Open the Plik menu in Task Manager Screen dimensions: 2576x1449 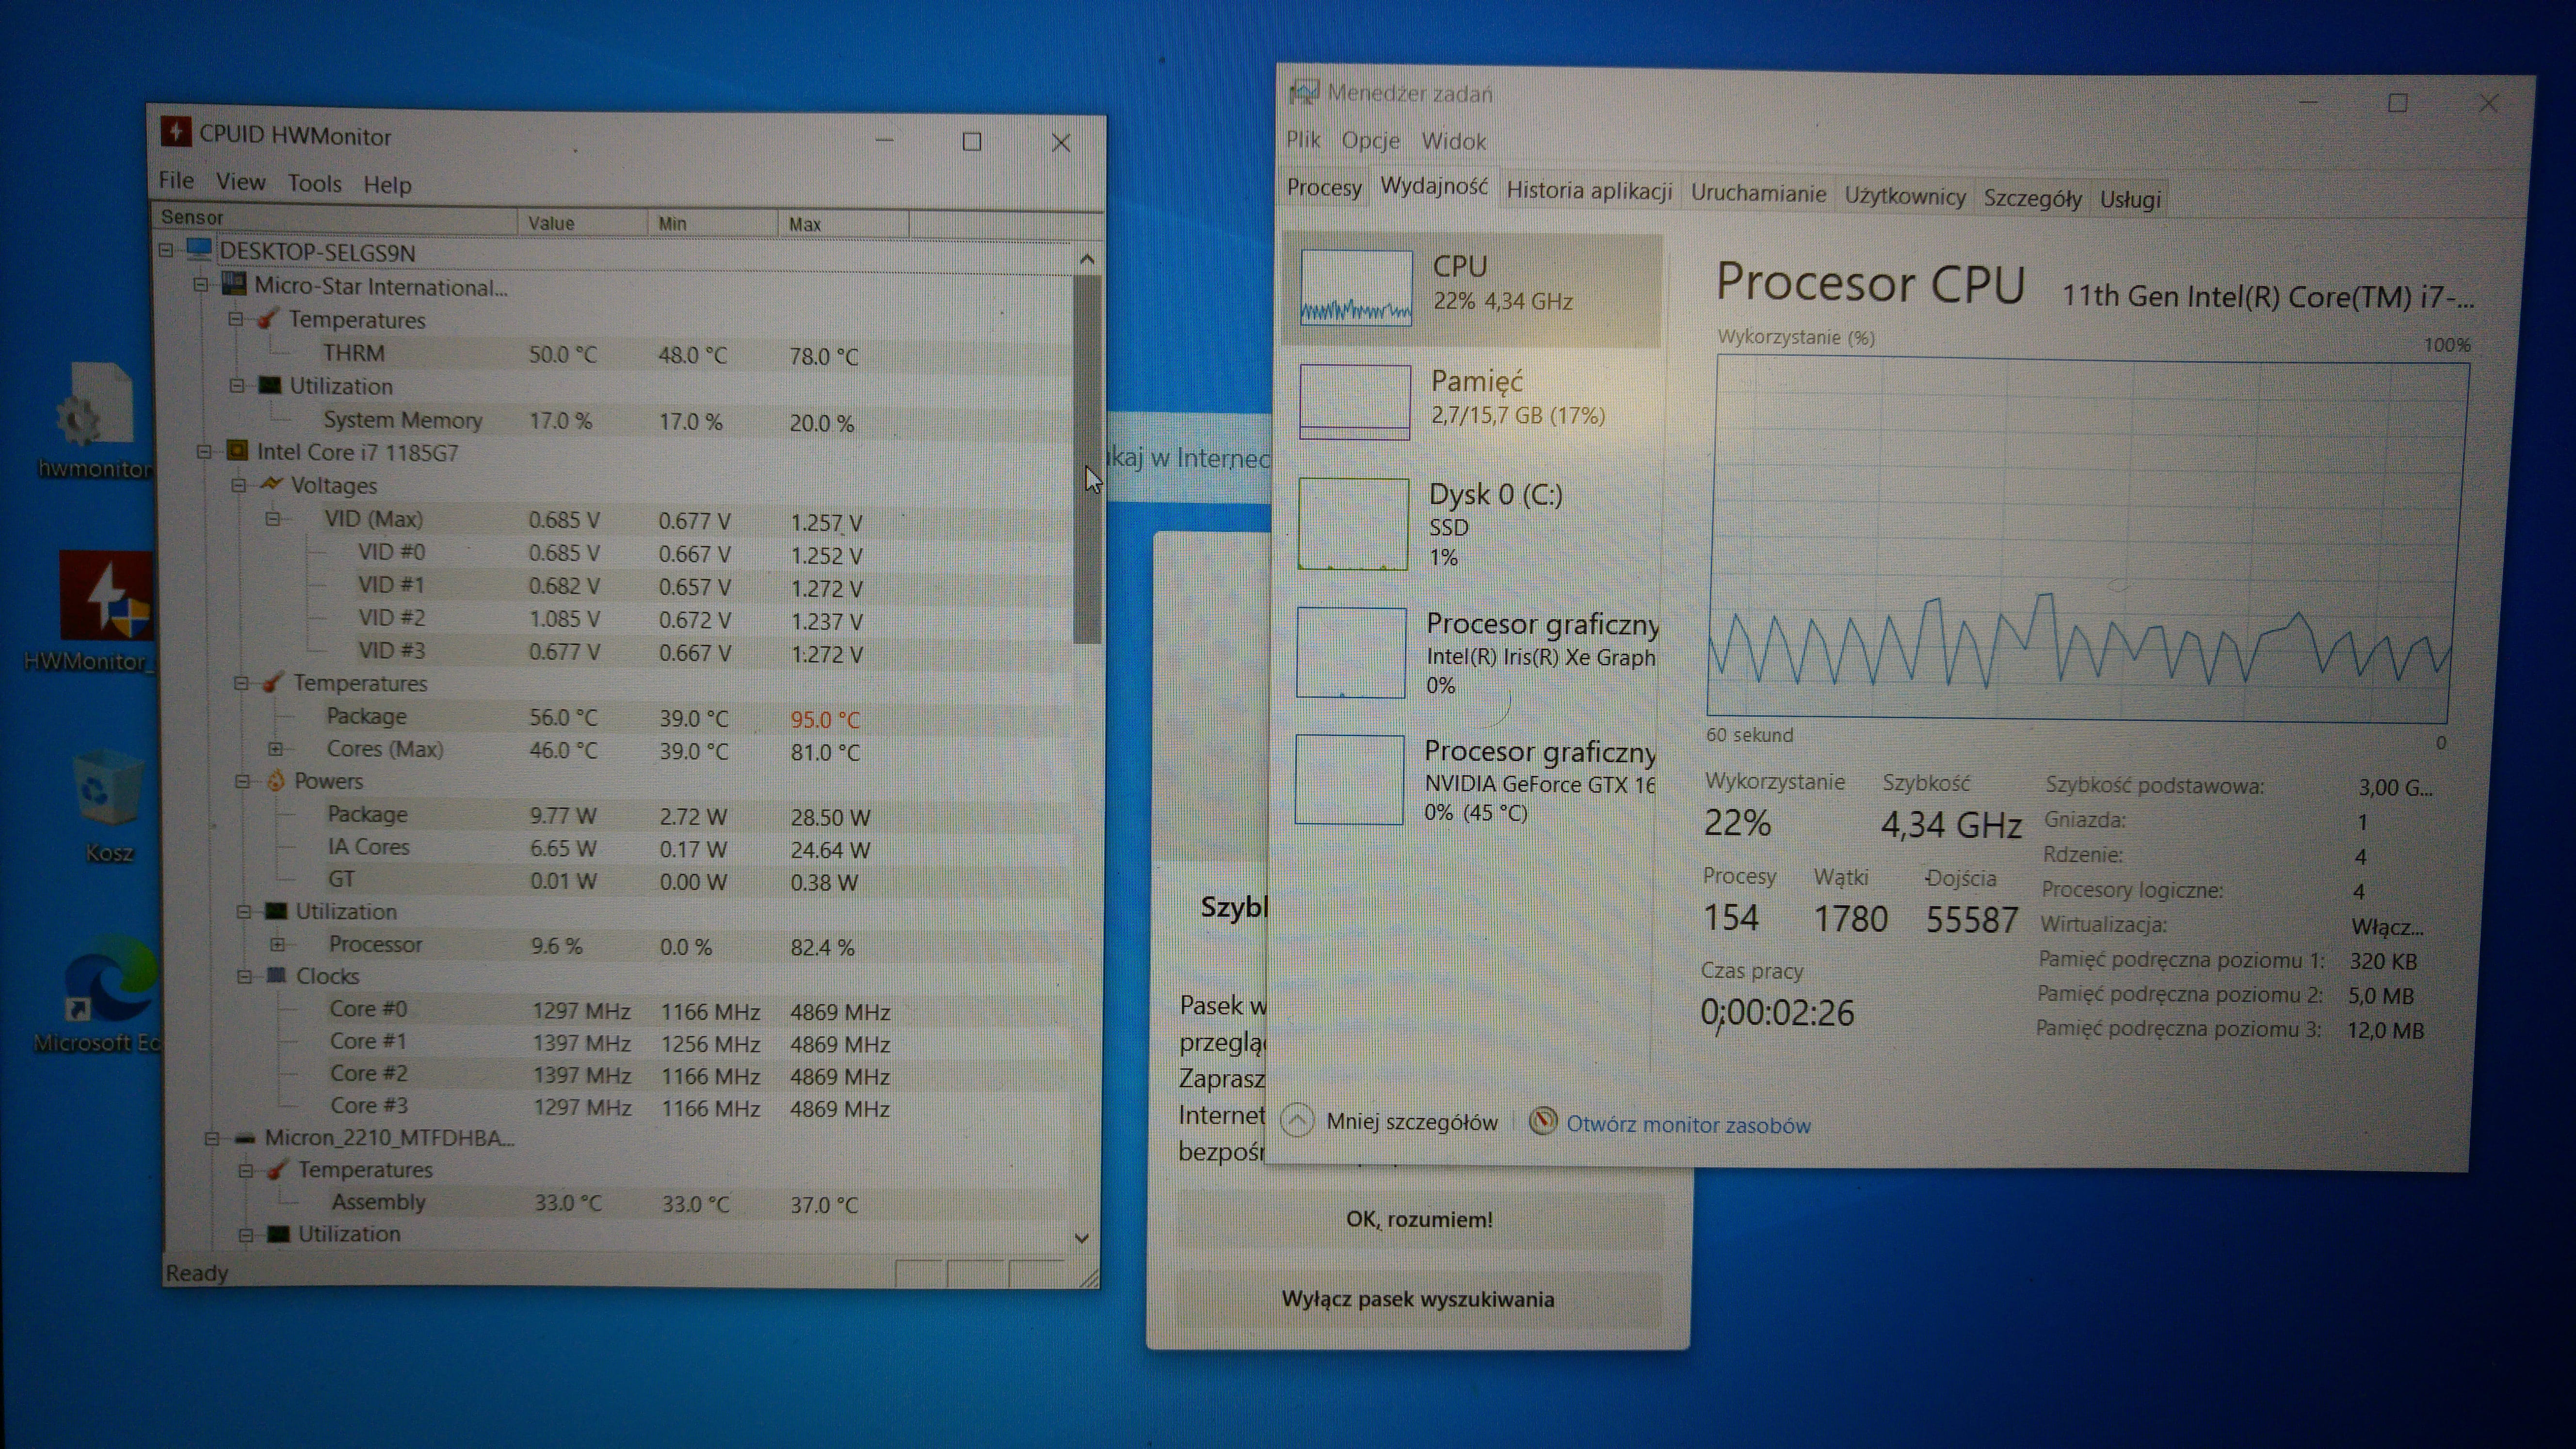(x=1303, y=139)
